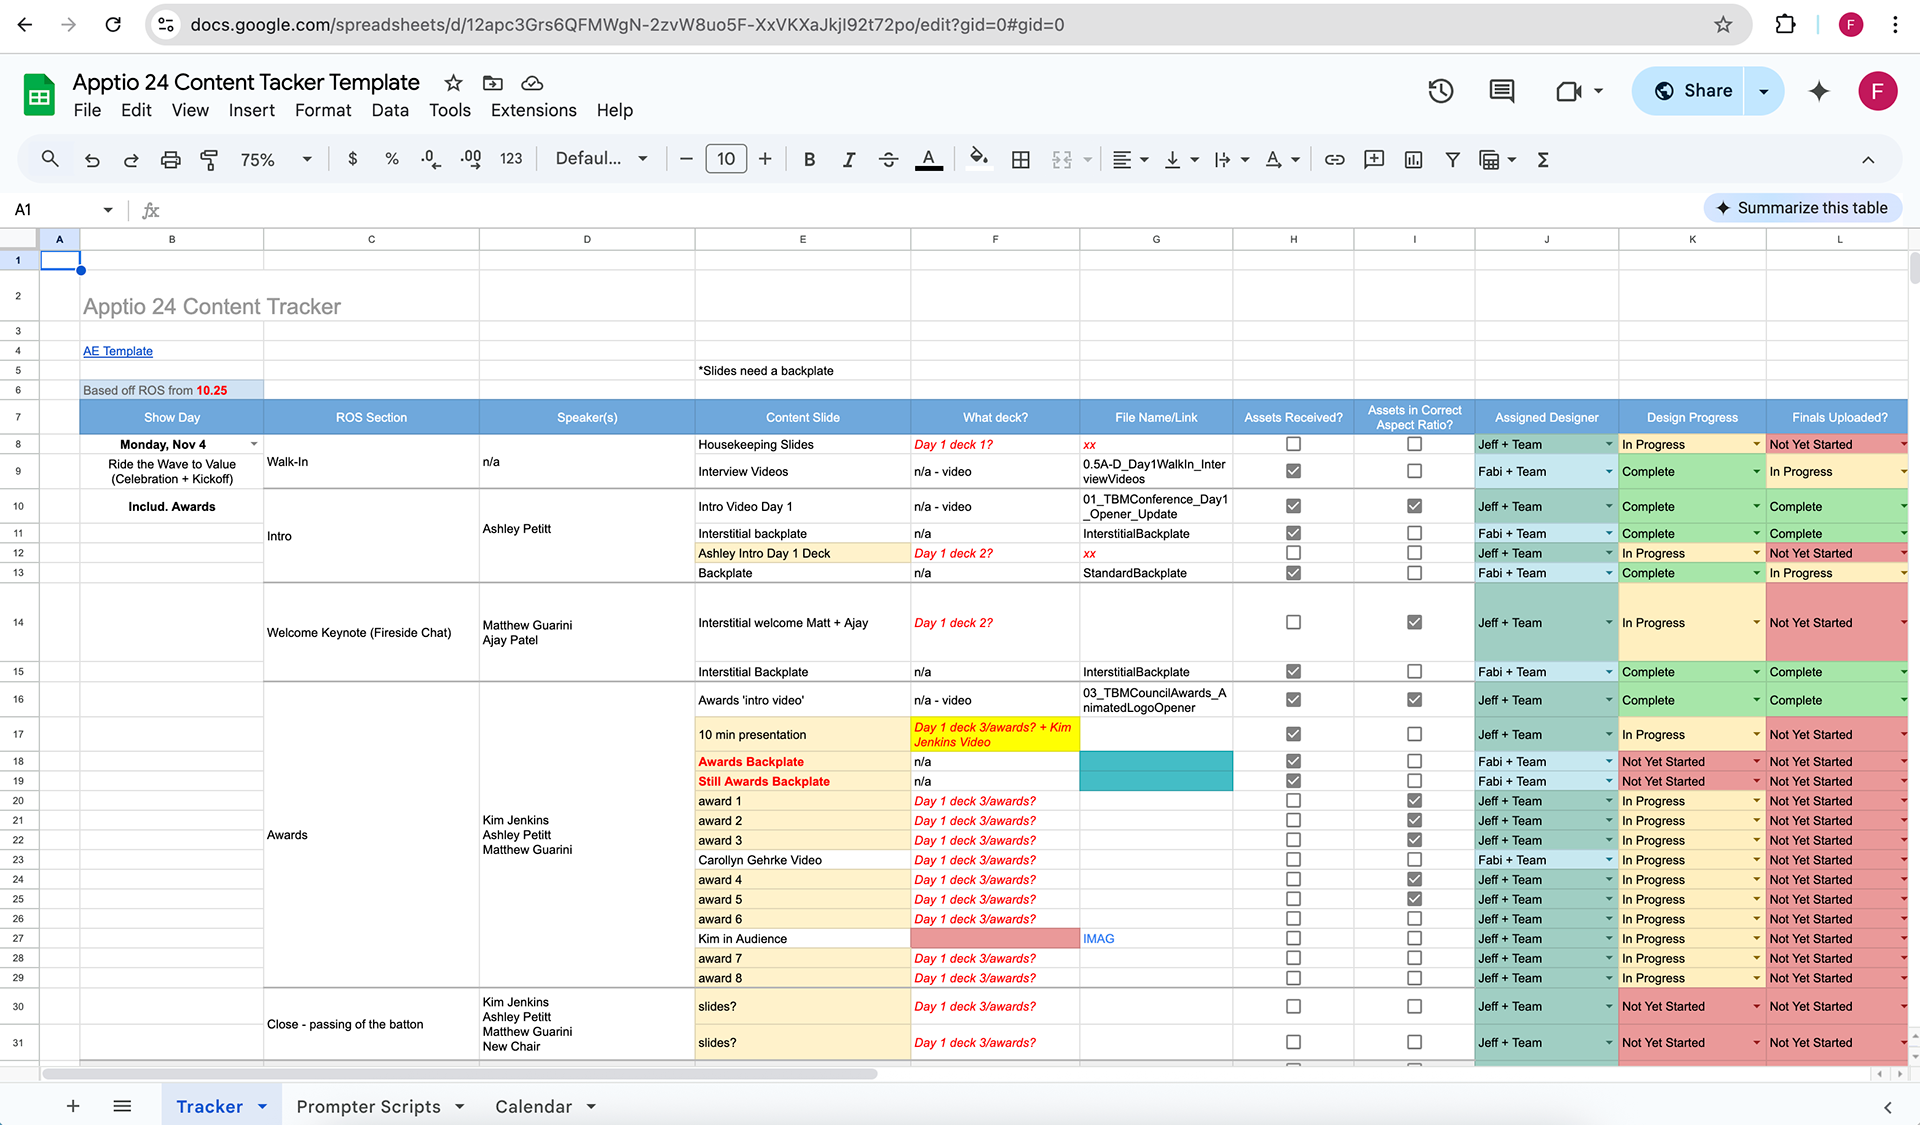Open the fill color picker
The height and width of the screenshot is (1125, 1920).
[x=978, y=157]
